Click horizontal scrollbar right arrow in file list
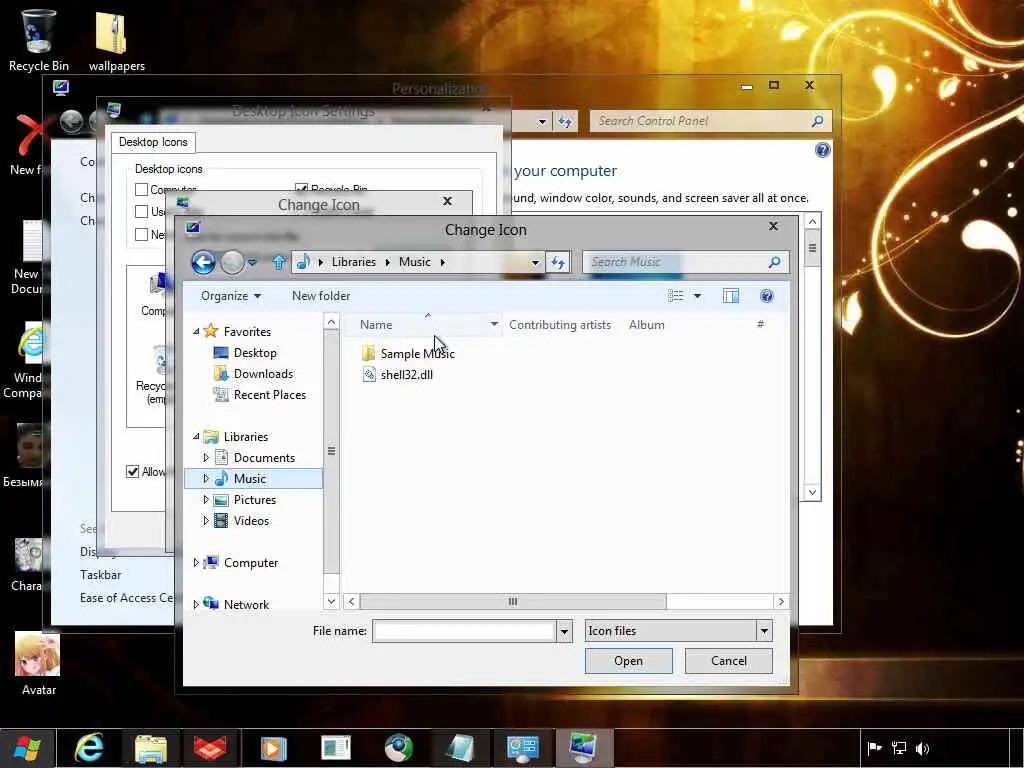The image size is (1024, 768). click(x=781, y=601)
